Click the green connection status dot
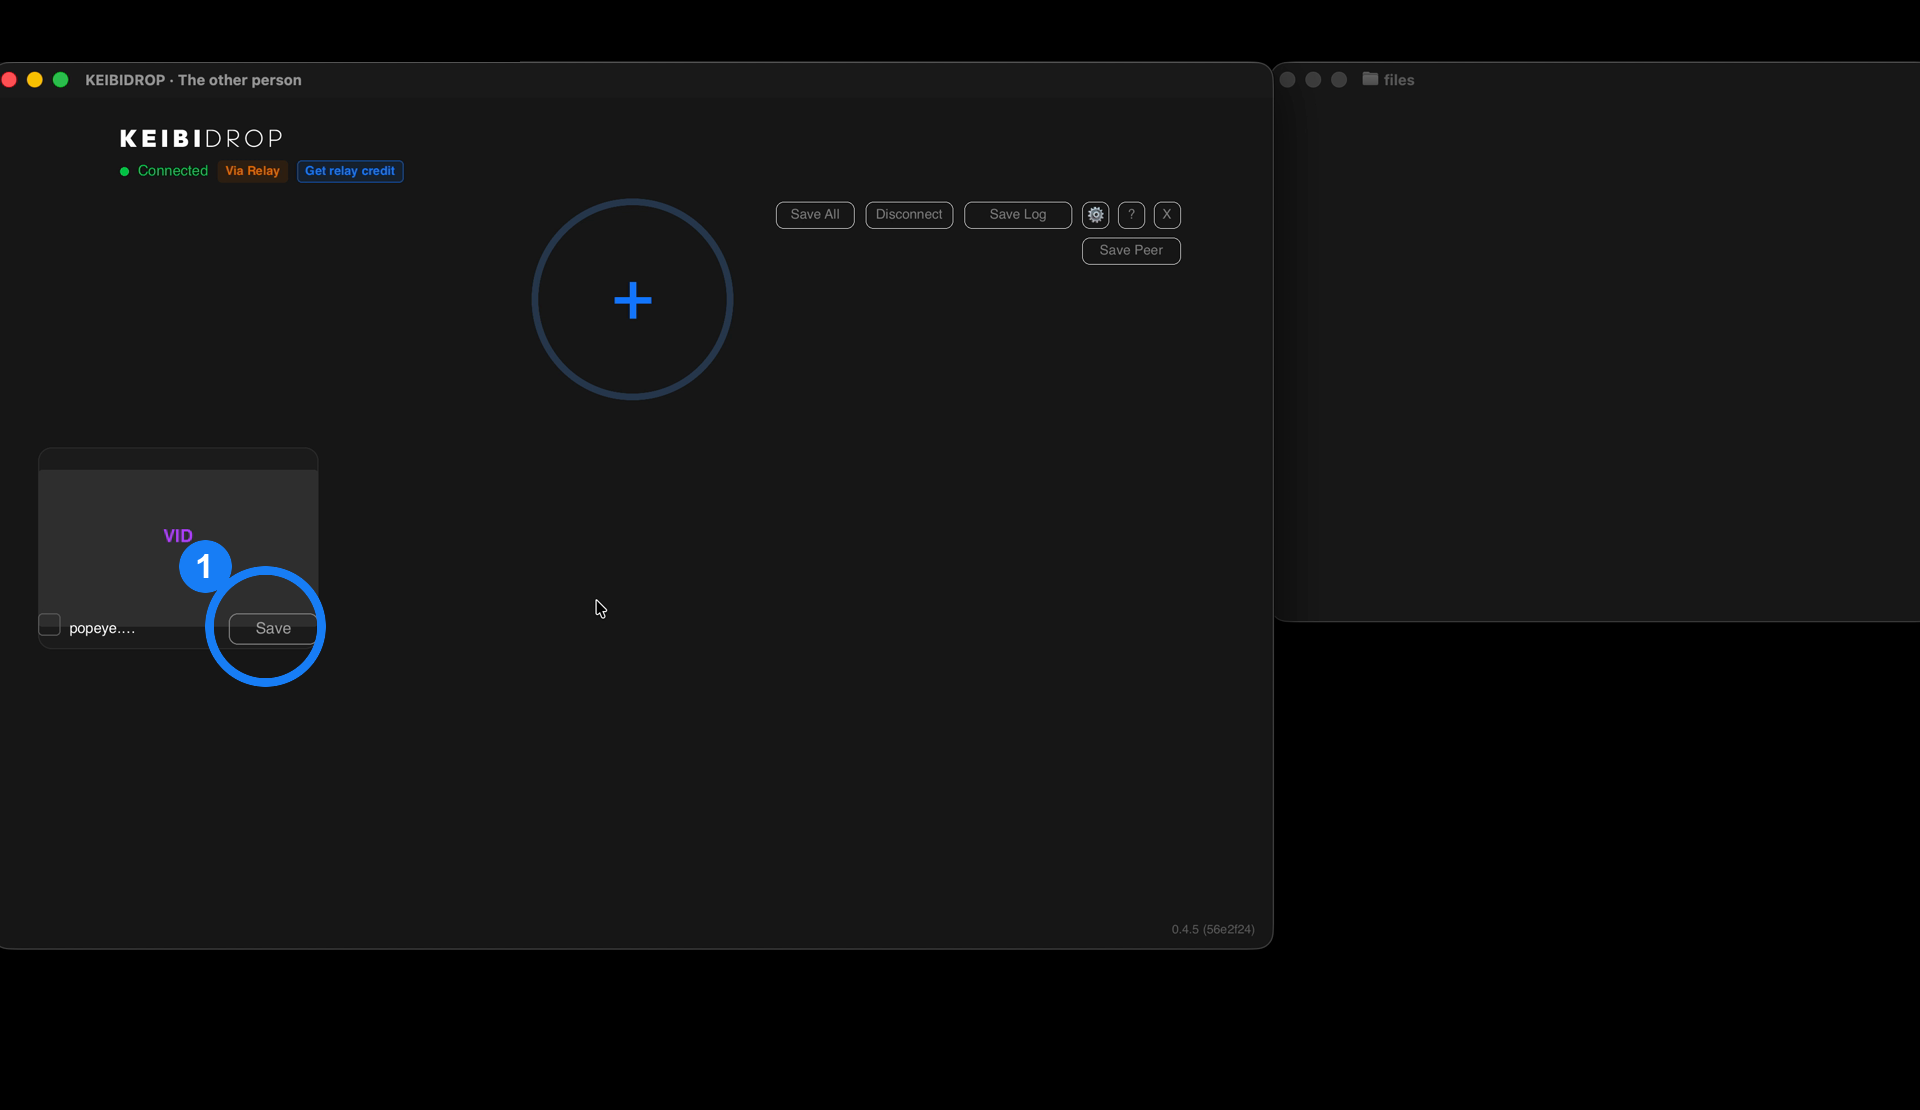The width and height of the screenshot is (1920, 1110). tap(125, 171)
